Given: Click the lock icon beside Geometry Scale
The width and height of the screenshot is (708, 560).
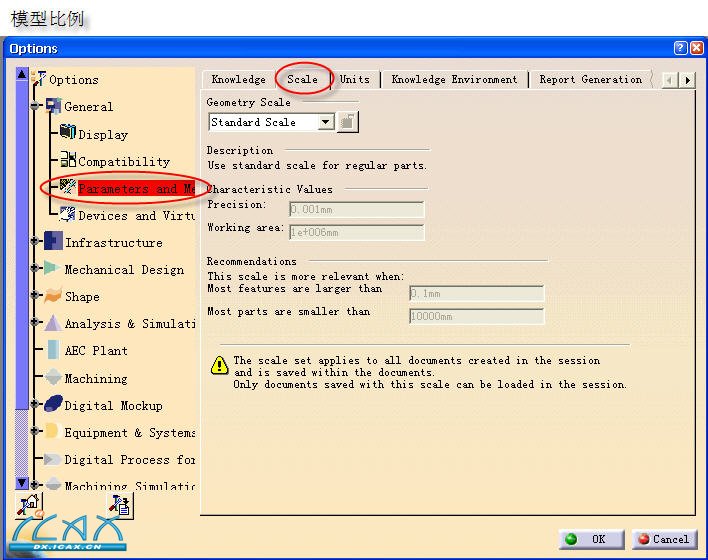Looking at the screenshot, I should point(348,122).
